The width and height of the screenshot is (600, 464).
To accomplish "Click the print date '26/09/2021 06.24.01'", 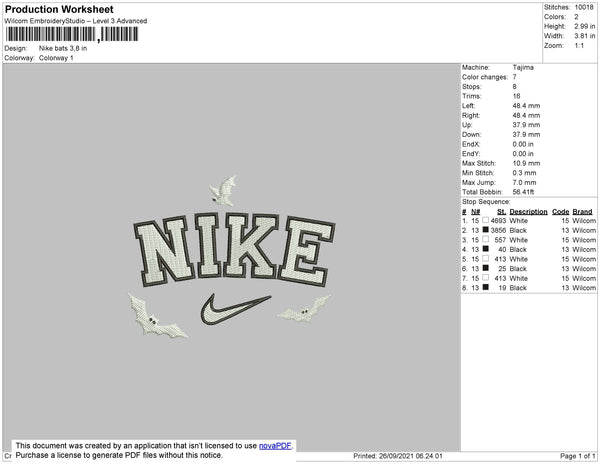I will pyautogui.click(x=410, y=456).
